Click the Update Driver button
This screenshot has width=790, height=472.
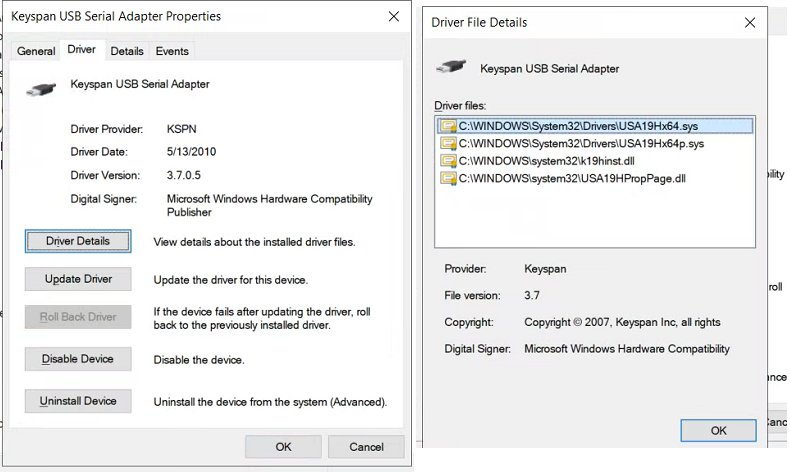click(78, 279)
